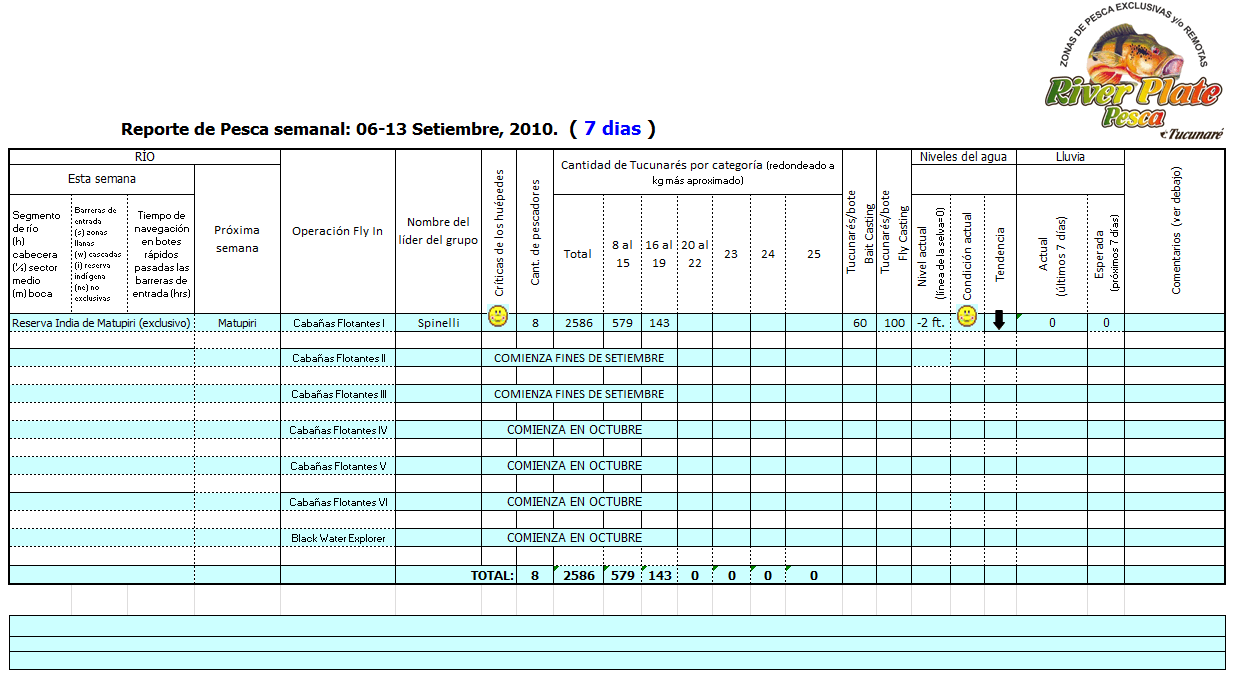The height and width of the screenshot is (678, 1239).
Task: Click the 'Cabañas Flotantes I' cell
Action: [338, 323]
